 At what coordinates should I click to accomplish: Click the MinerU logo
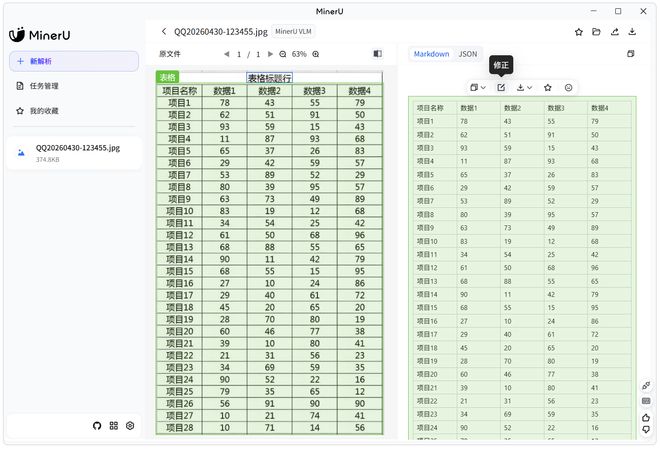40,35
